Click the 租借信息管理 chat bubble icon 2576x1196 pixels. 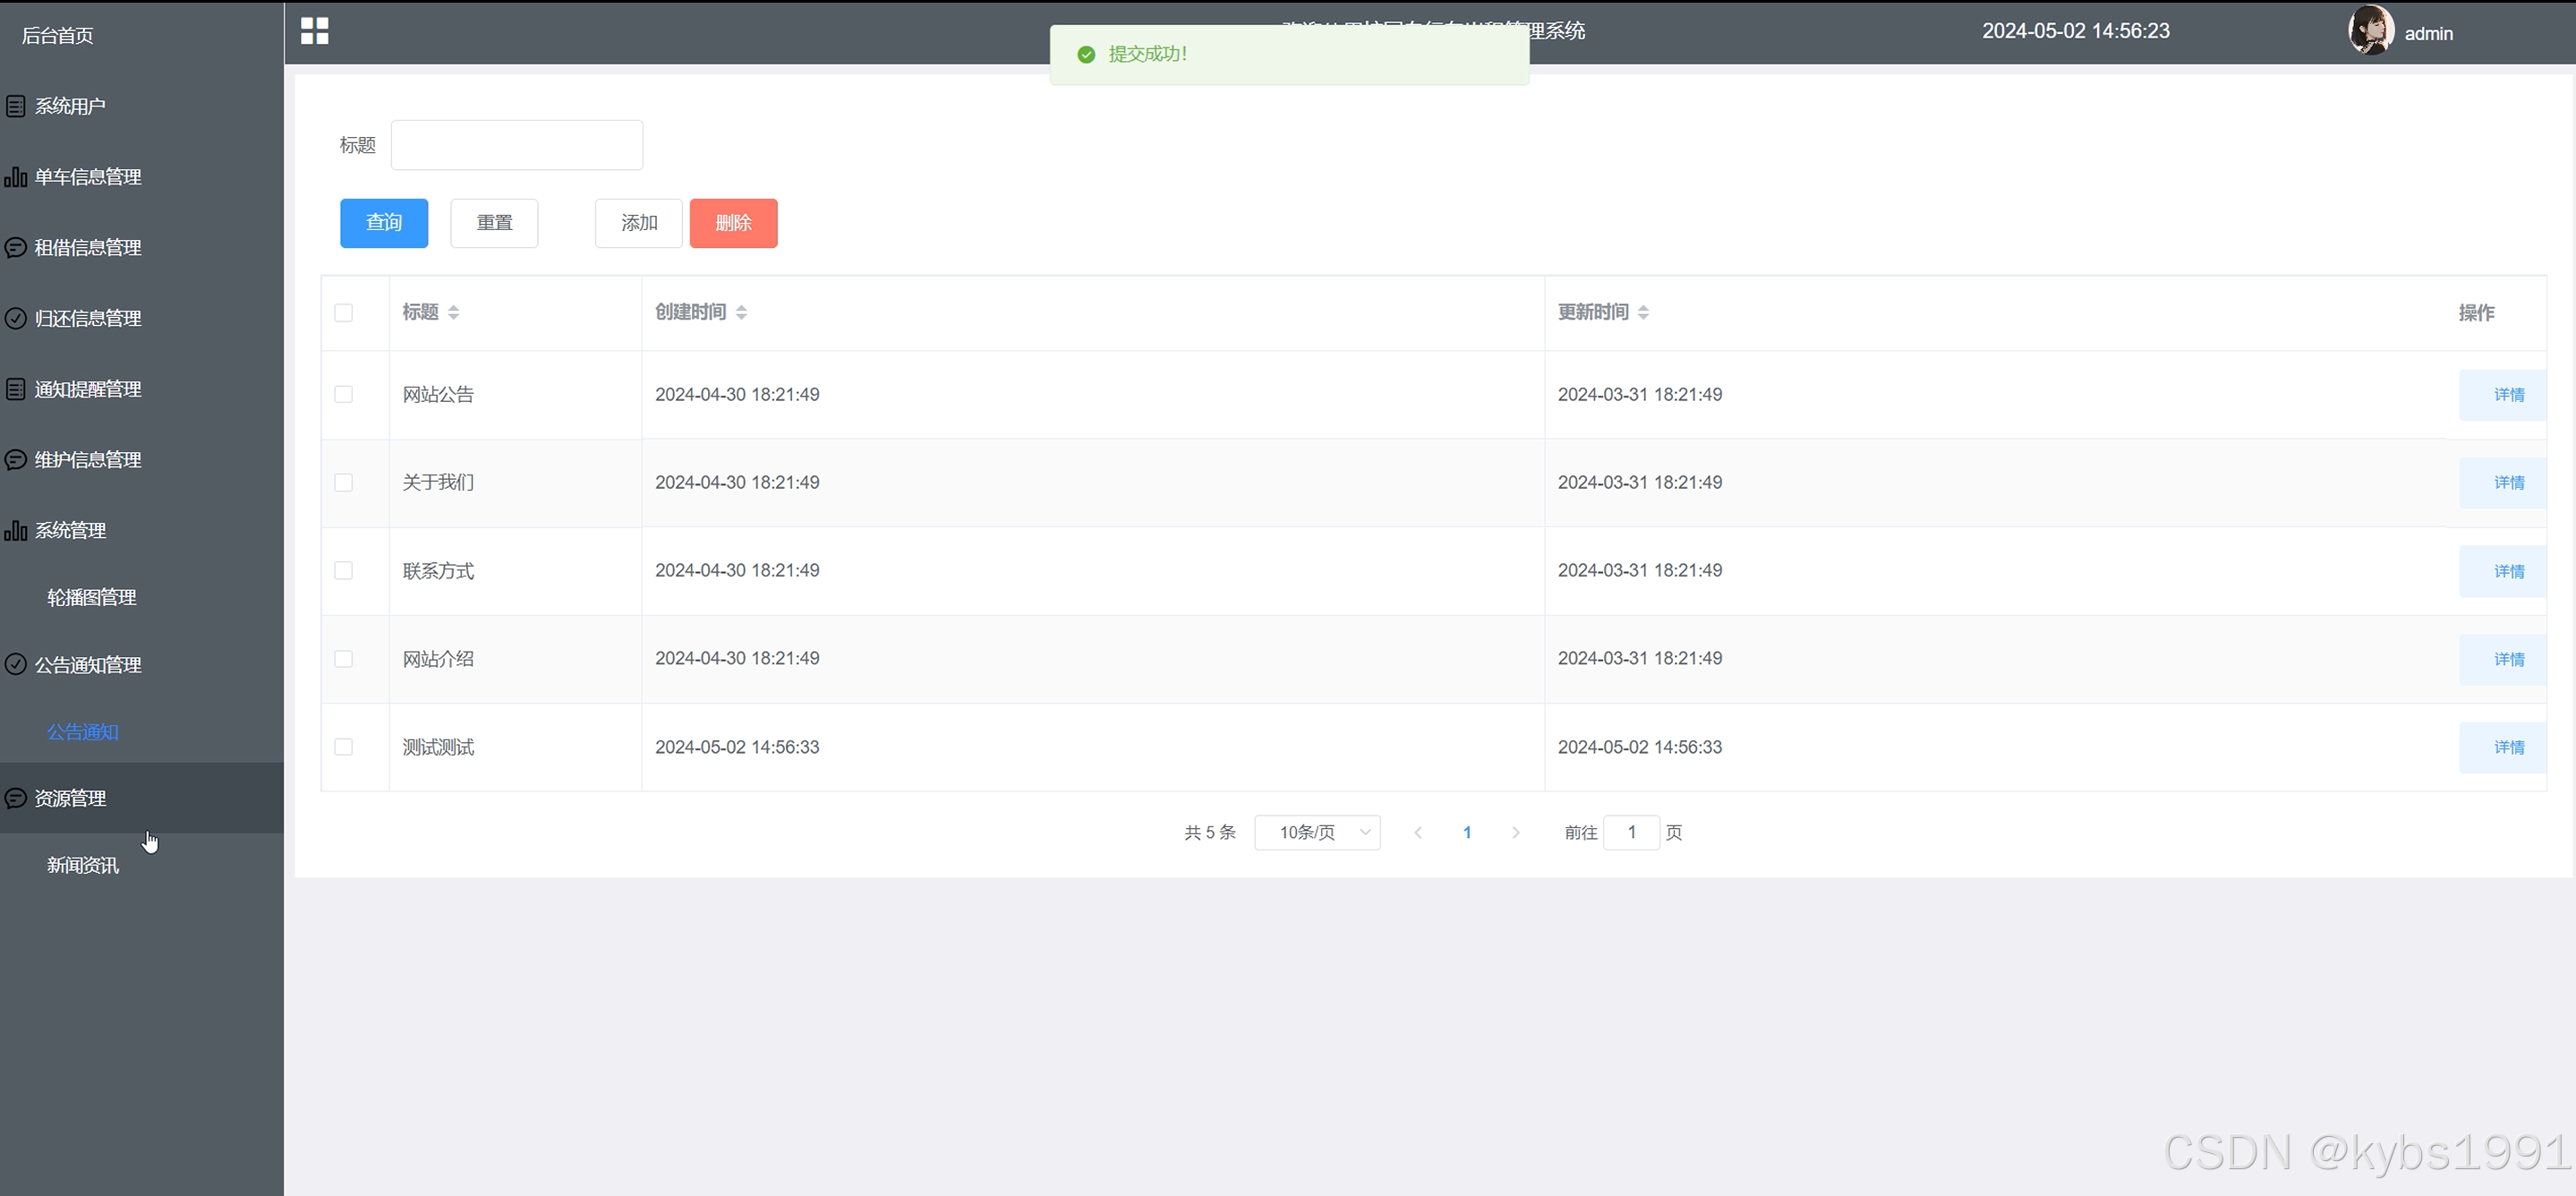(15, 247)
